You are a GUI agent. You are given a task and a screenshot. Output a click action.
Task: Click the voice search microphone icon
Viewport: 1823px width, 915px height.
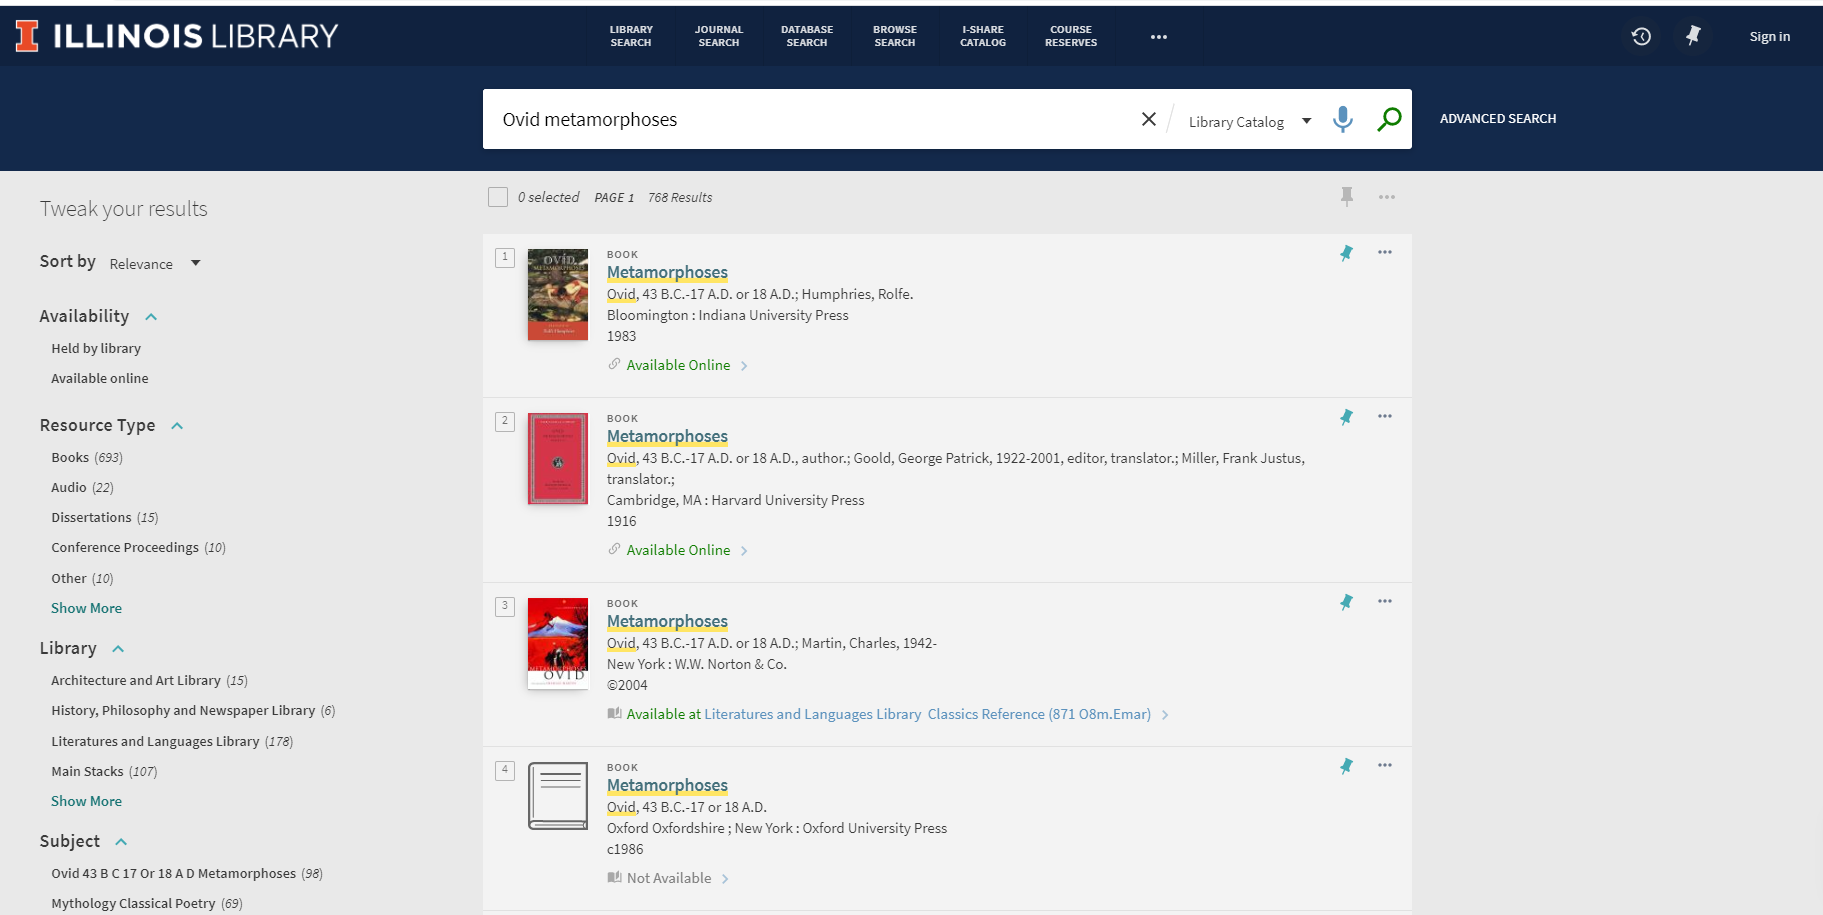(1342, 119)
